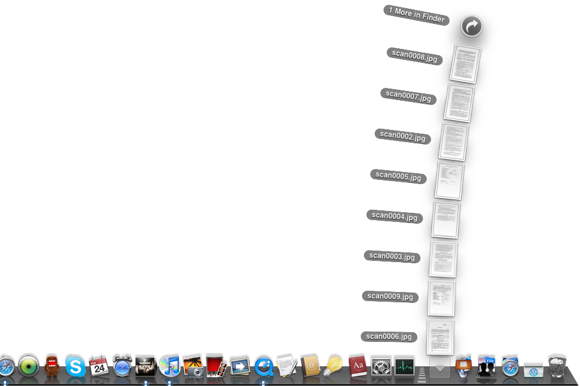Launch the green eye app in dock
The image size is (580, 386).
click(x=28, y=366)
